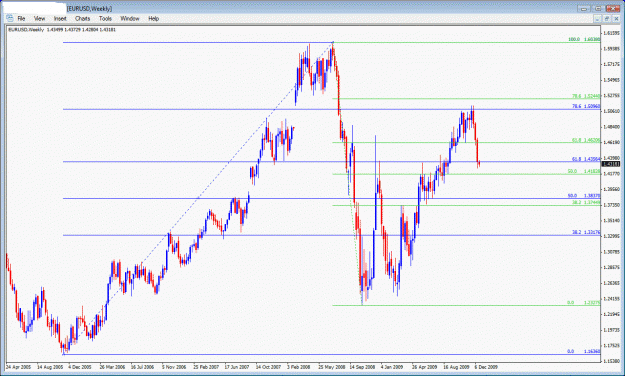This screenshot has width=625, height=376.
Task: Select the blue 0.0 Fibonacci level label
Action: click(584, 351)
